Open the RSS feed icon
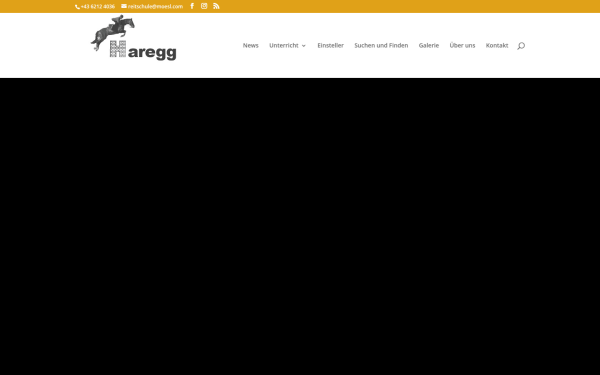600x375 pixels. tap(216, 6)
